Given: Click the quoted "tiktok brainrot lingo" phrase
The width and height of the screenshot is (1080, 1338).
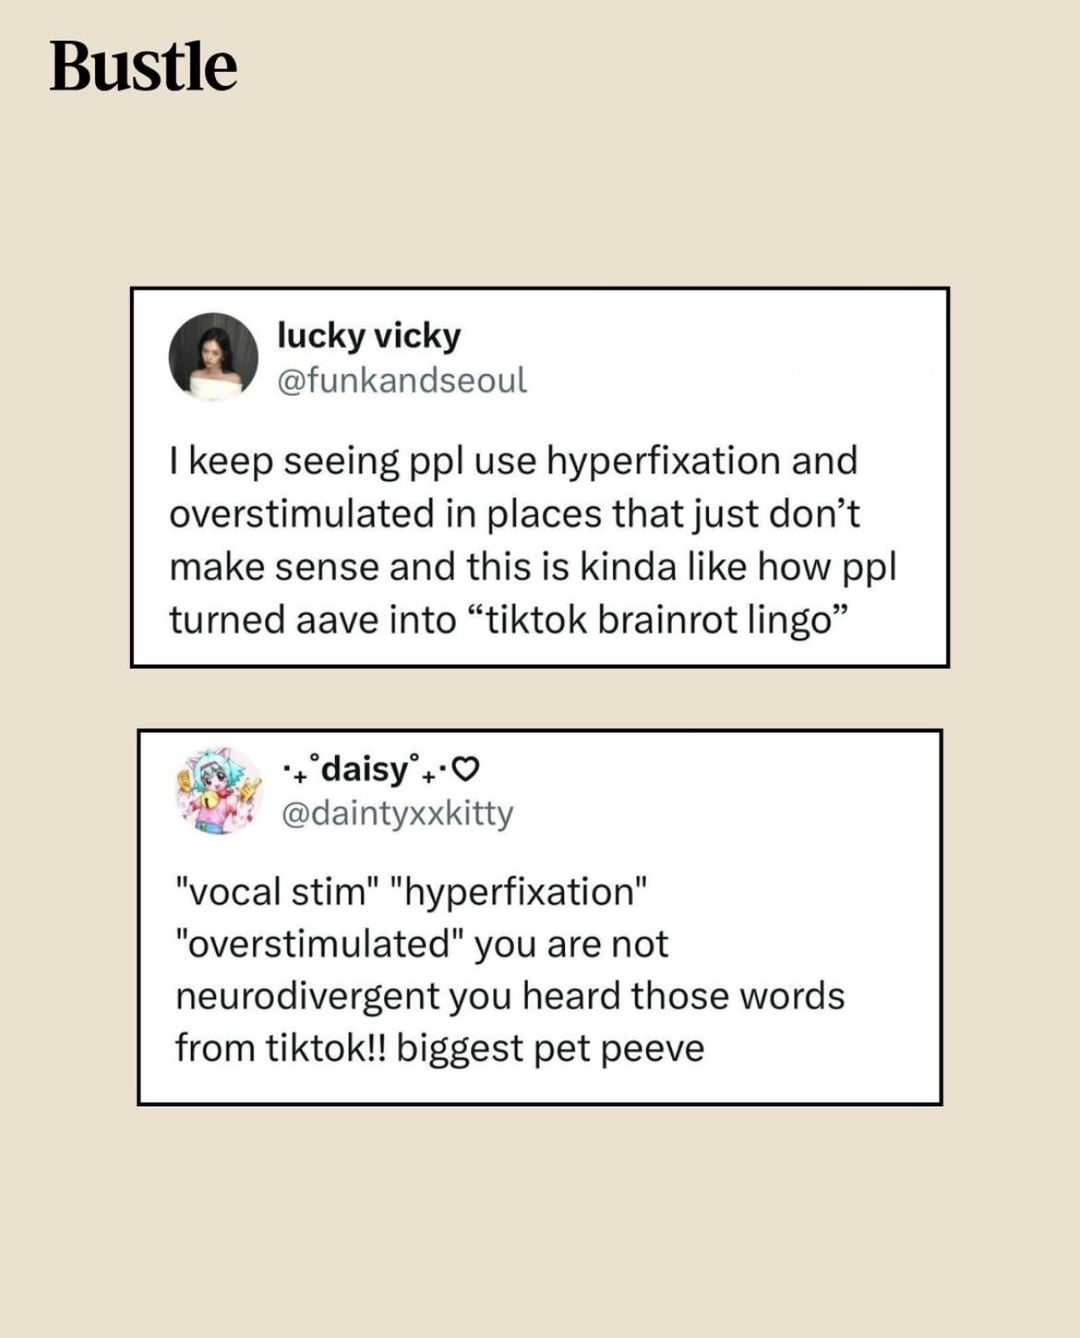Looking at the screenshot, I should tap(657, 620).
